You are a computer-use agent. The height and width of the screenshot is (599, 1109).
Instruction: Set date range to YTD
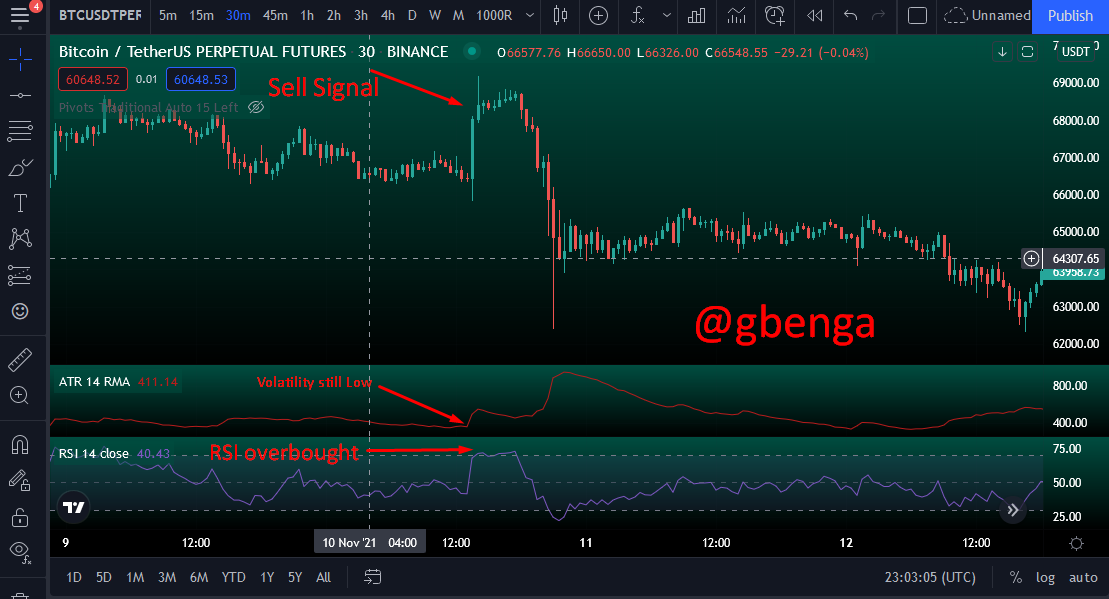coord(233,577)
